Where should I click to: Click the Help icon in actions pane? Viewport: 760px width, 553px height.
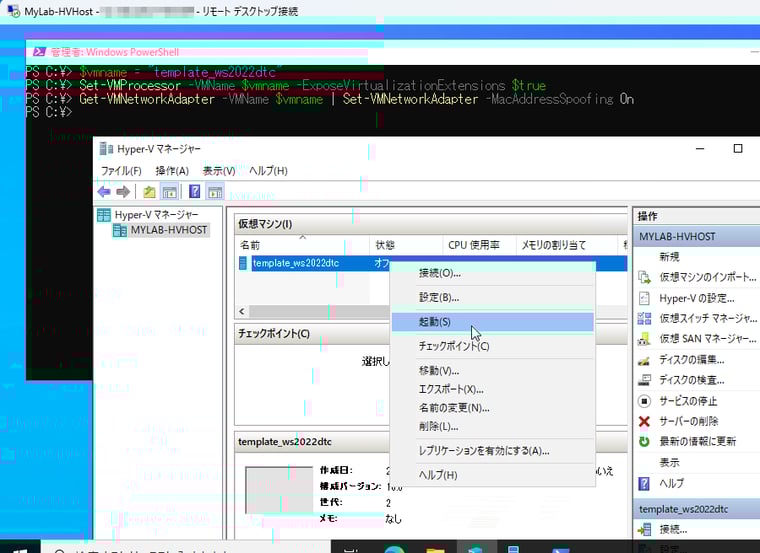point(644,483)
